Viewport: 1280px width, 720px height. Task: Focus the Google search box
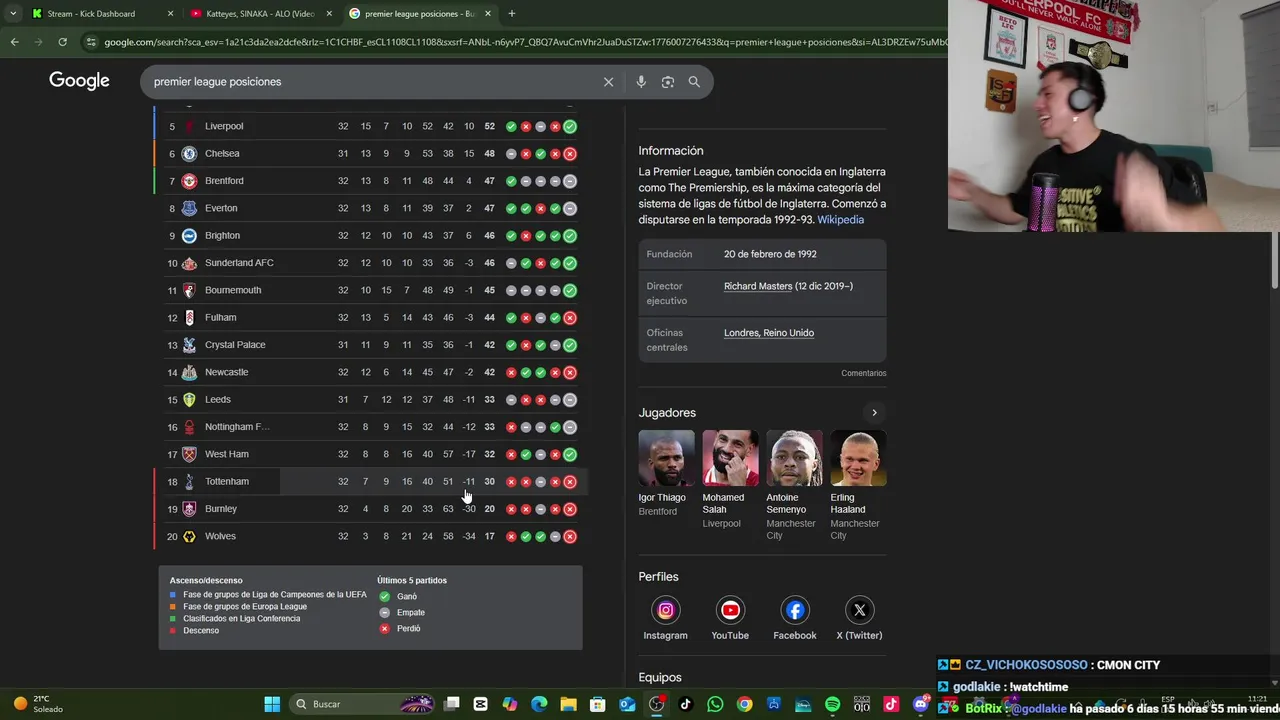coord(370,82)
